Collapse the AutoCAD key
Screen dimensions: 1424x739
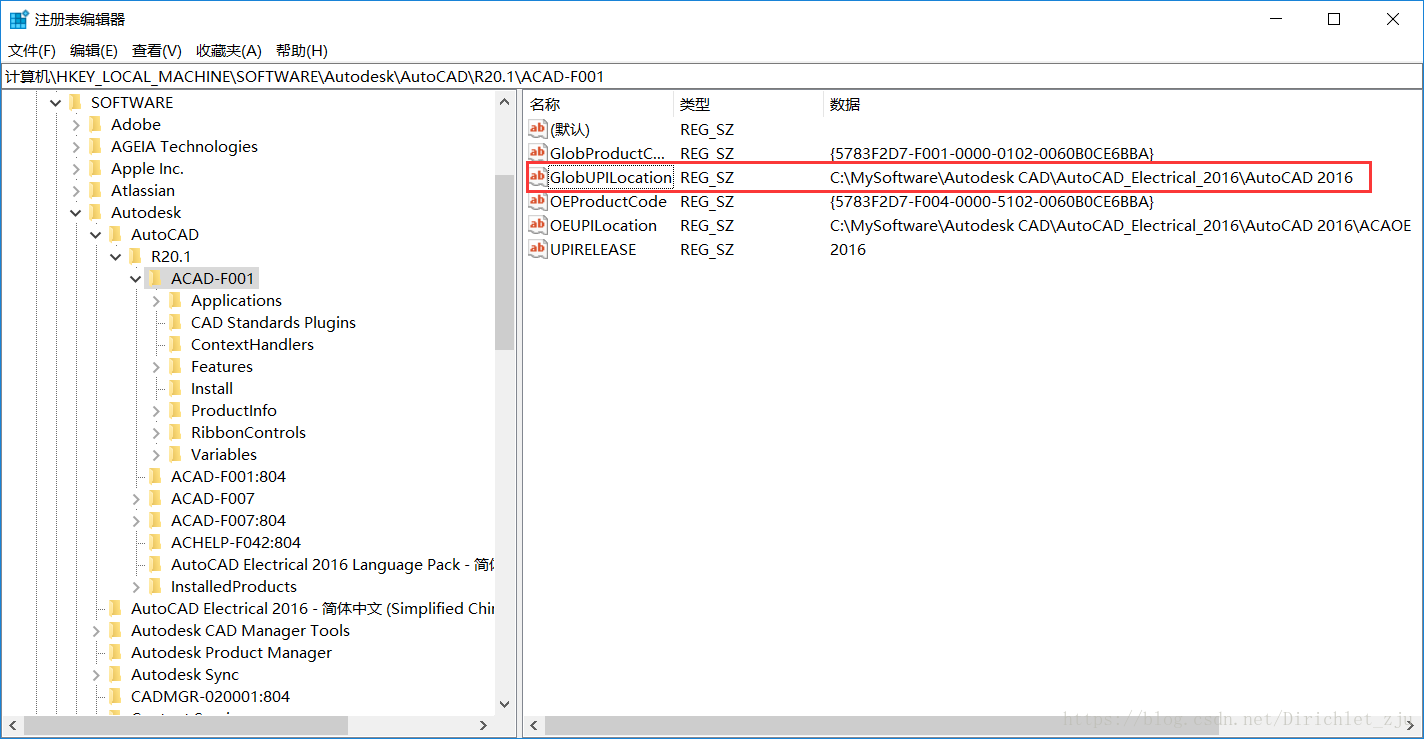[96, 234]
